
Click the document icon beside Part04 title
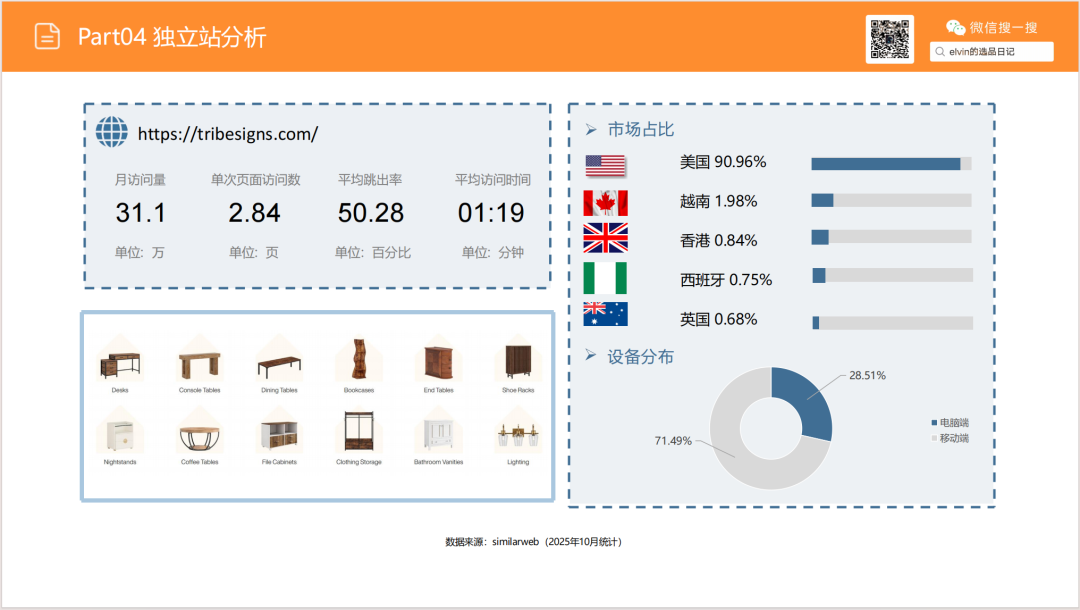pyautogui.click(x=47, y=36)
